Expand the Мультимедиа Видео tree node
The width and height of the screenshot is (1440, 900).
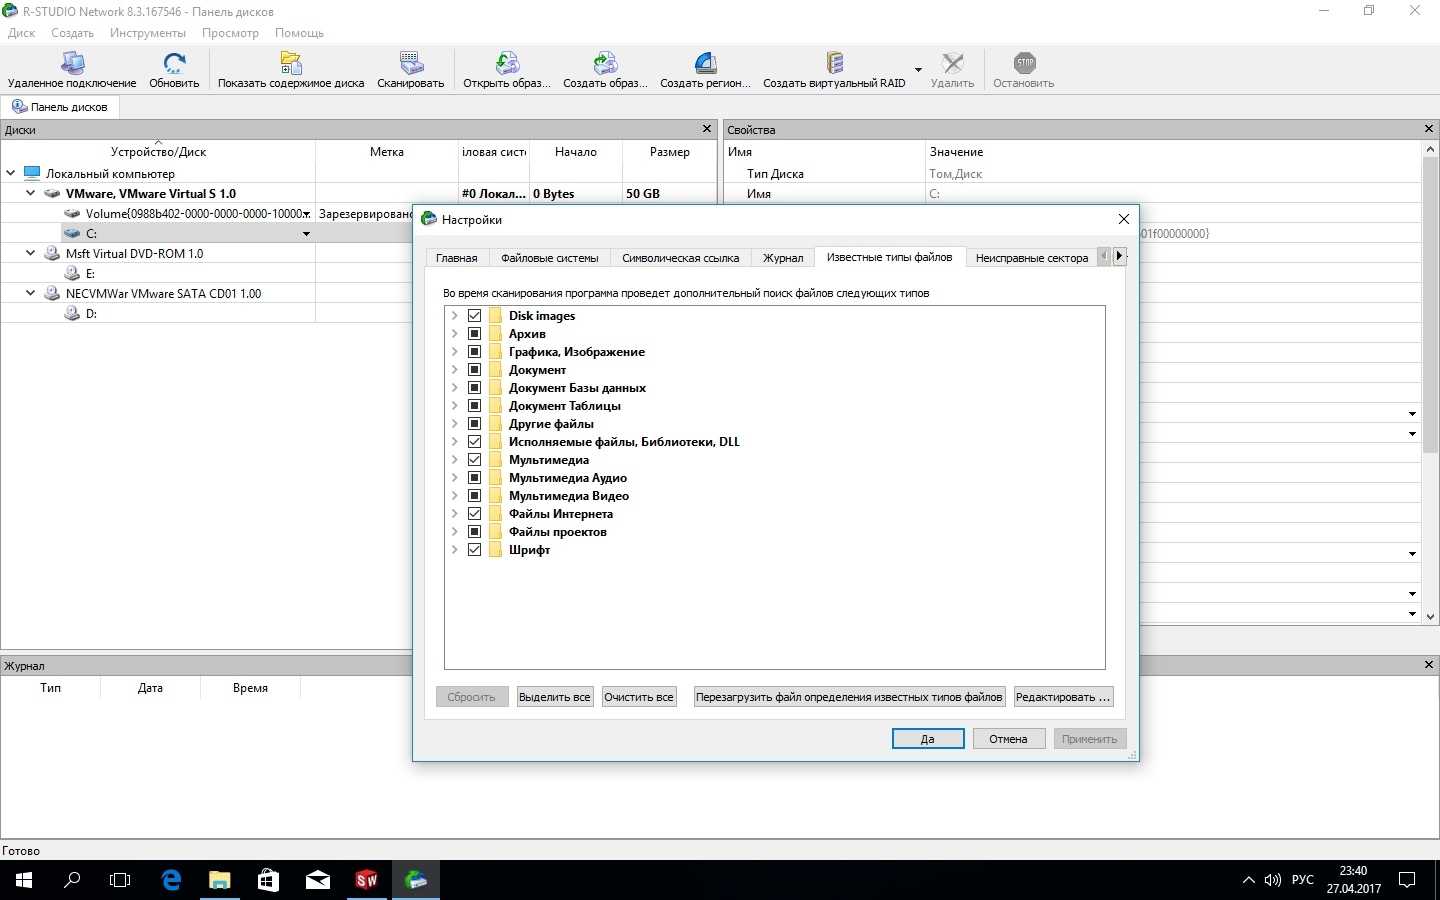pos(454,496)
